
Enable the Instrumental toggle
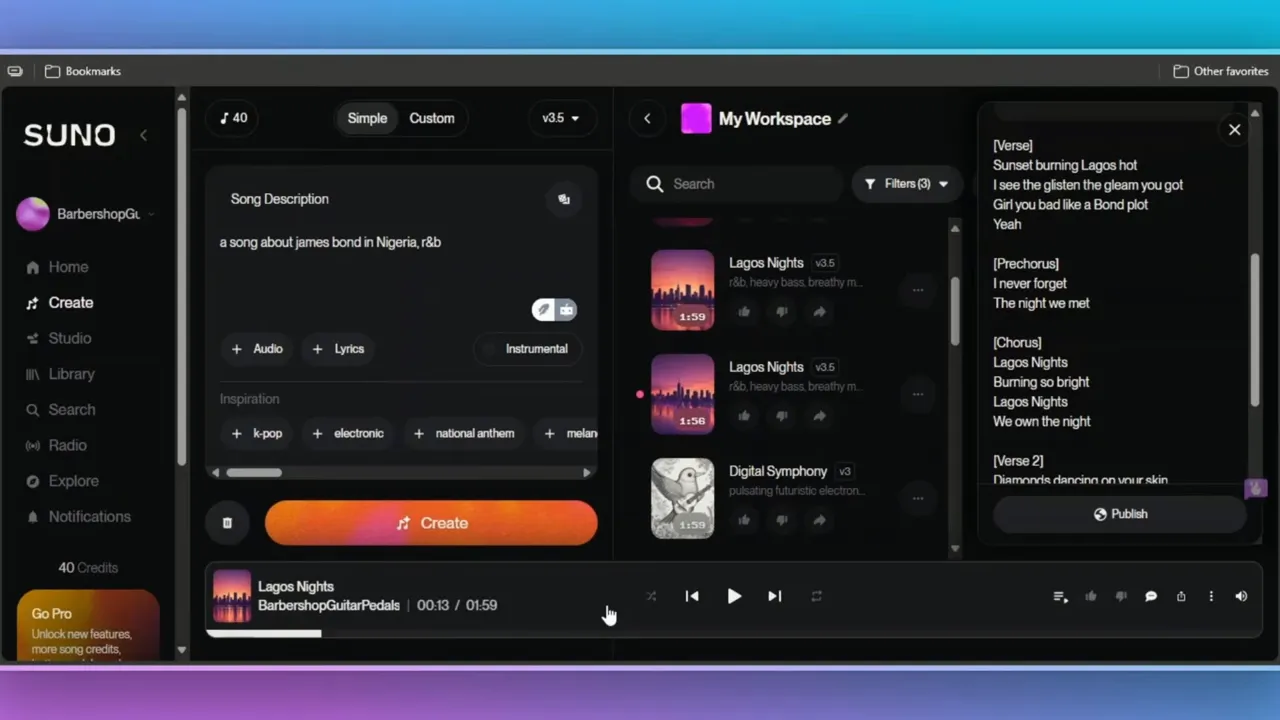pos(527,349)
